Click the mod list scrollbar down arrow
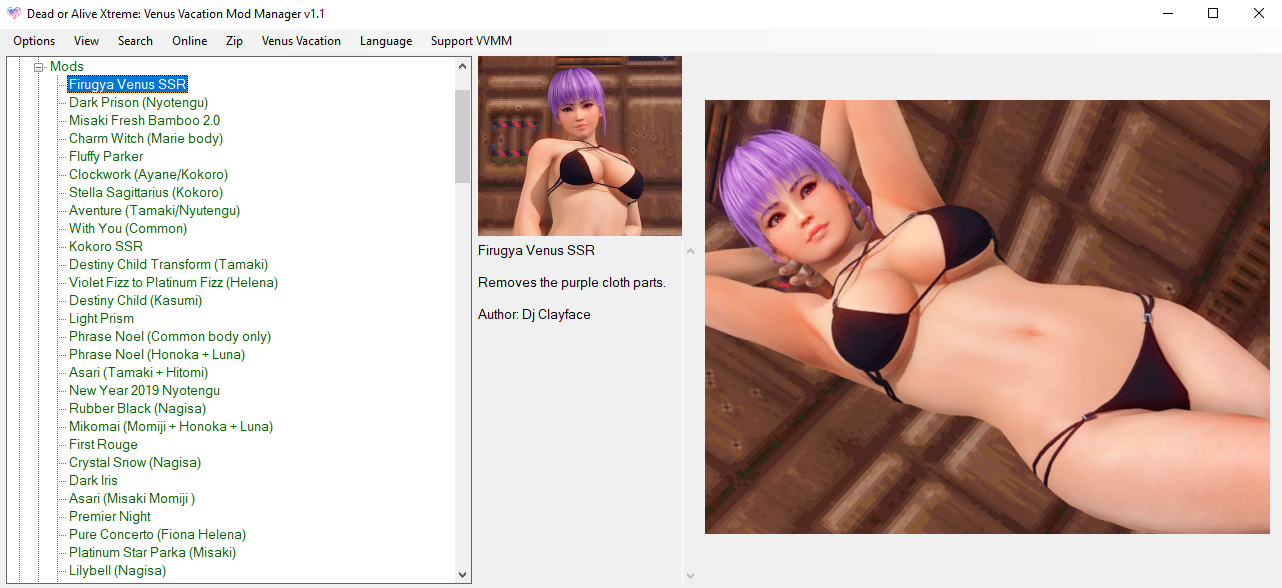 (x=462, y=574)
